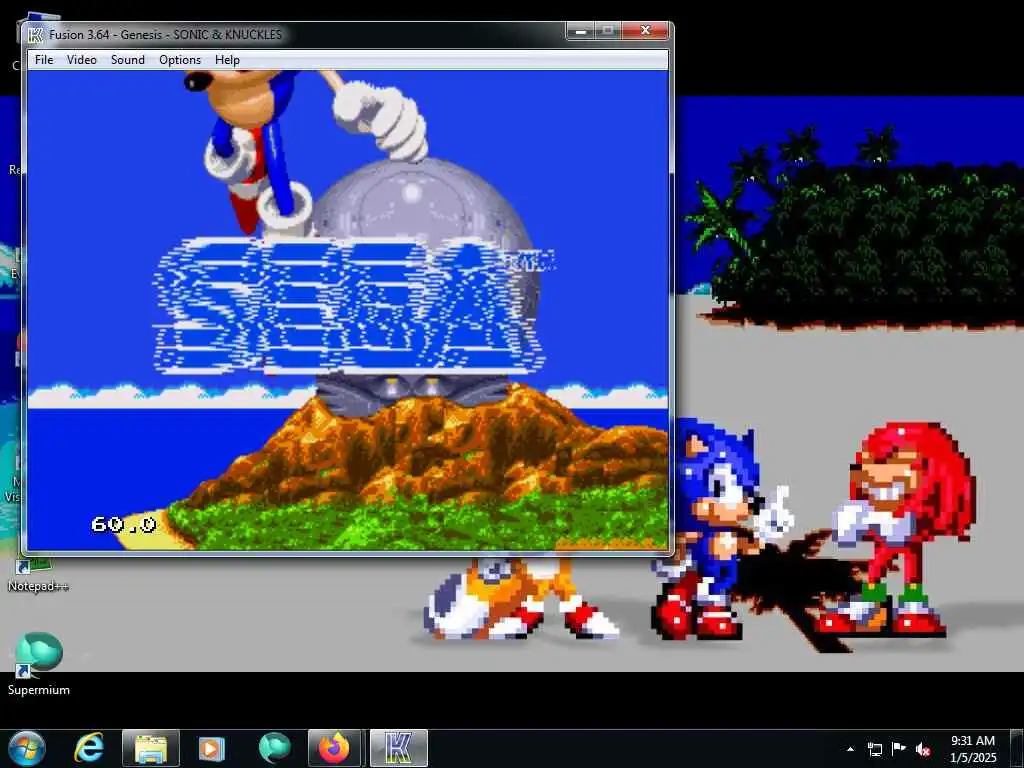The width and height of the screenshot is (1024, 768).
Task: Maximize the Fusion emulator window
Action: click(x=608, y=31)
